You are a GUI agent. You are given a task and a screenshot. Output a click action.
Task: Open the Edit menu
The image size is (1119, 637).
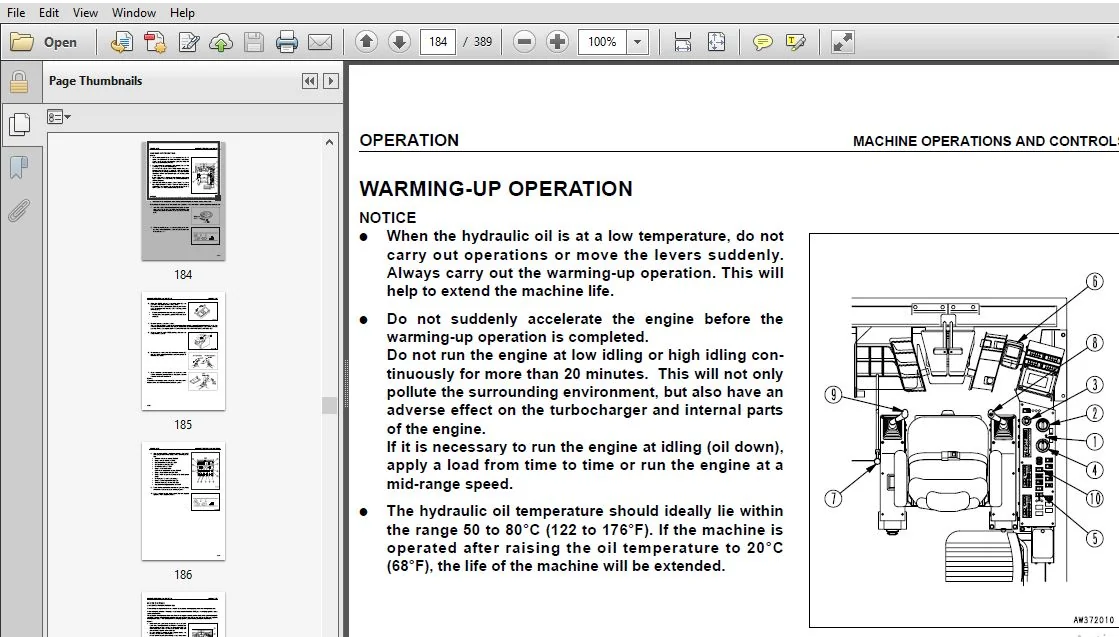coord(49,13)
